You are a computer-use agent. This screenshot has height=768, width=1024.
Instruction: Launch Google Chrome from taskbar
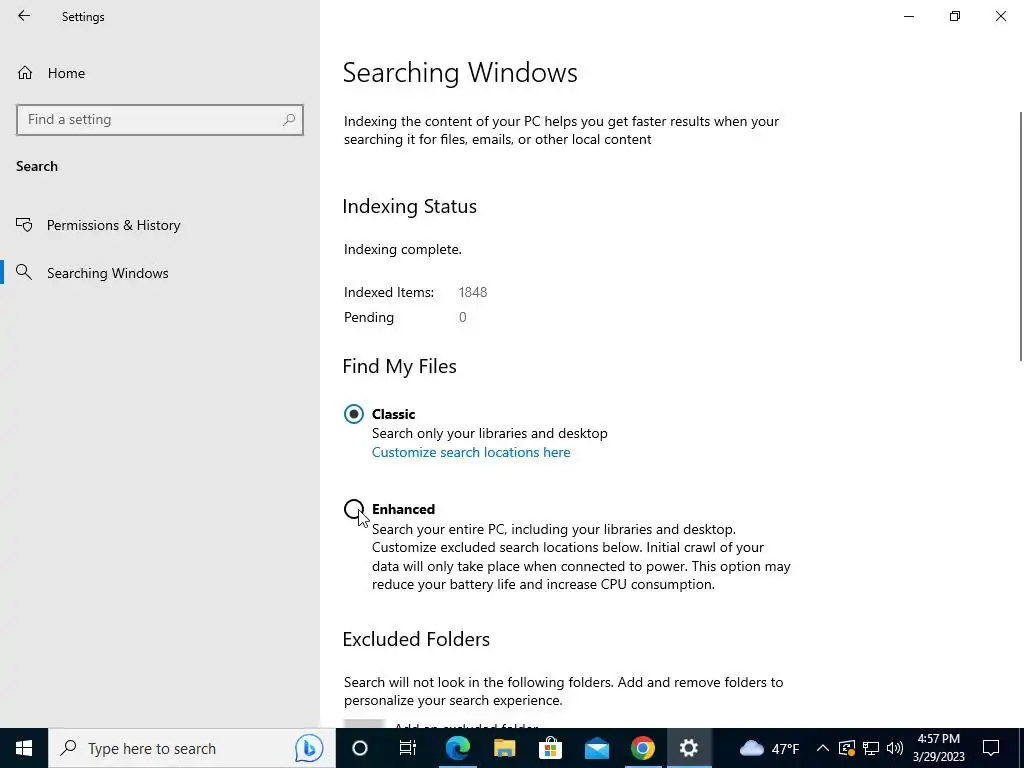643,748
